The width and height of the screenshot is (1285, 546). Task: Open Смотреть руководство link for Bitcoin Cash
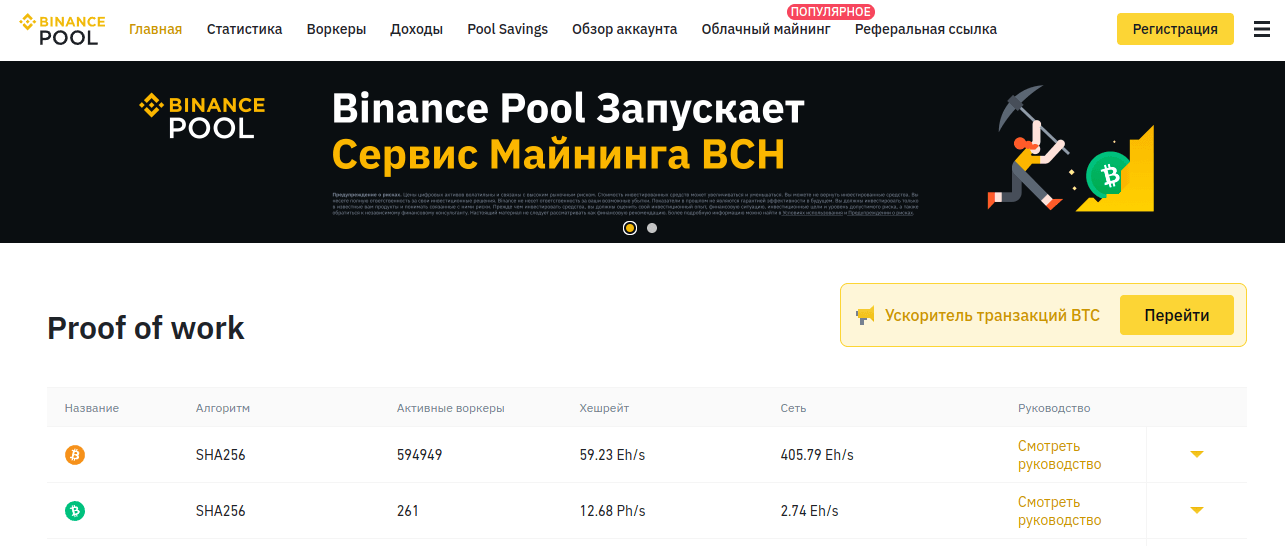pos(1059,511)
